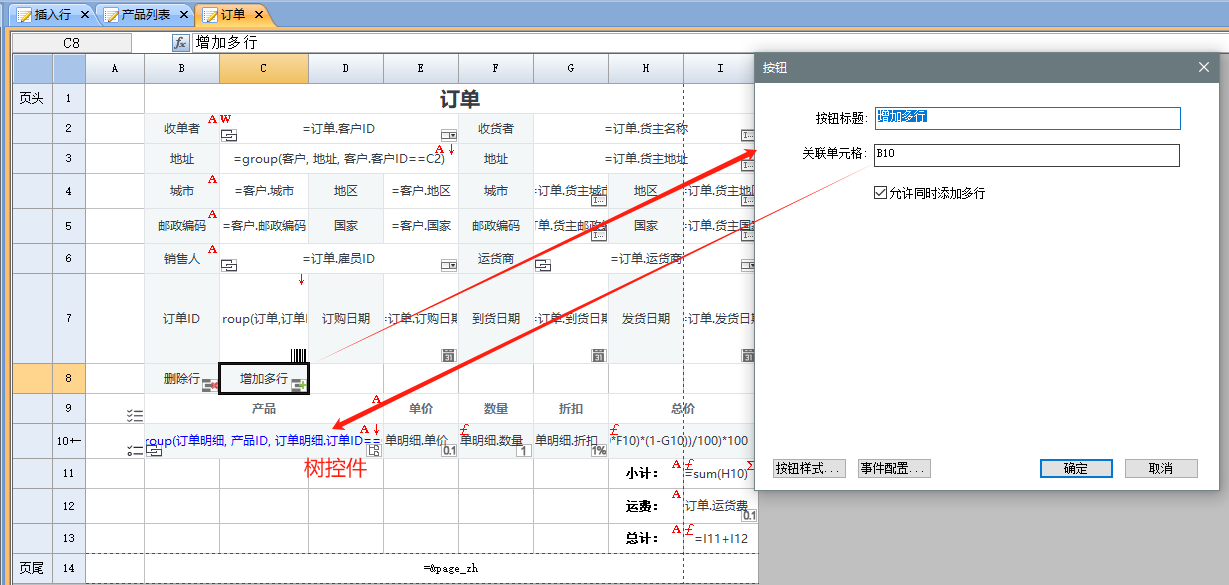Screen dimensions: 1229x585
Task: Open dropdown widget in 订单.雇员ID cell
Action: coord(449,266)
